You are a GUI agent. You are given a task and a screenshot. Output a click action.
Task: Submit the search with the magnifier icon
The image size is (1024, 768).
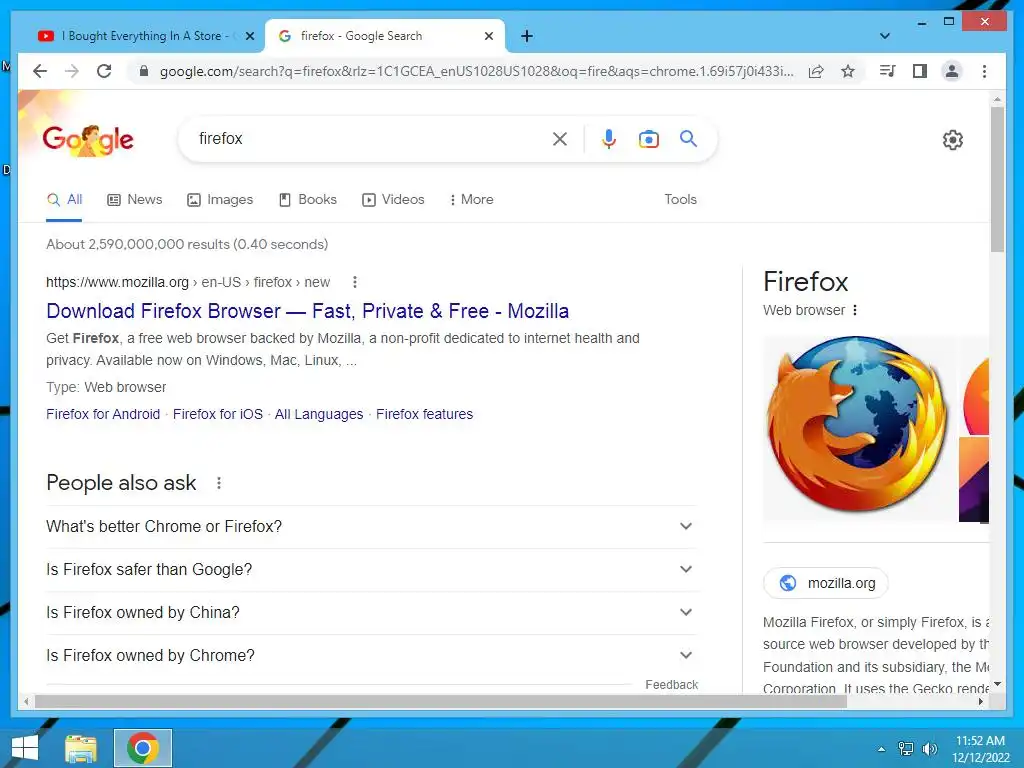pyautogui.click(x=688, y=138)
